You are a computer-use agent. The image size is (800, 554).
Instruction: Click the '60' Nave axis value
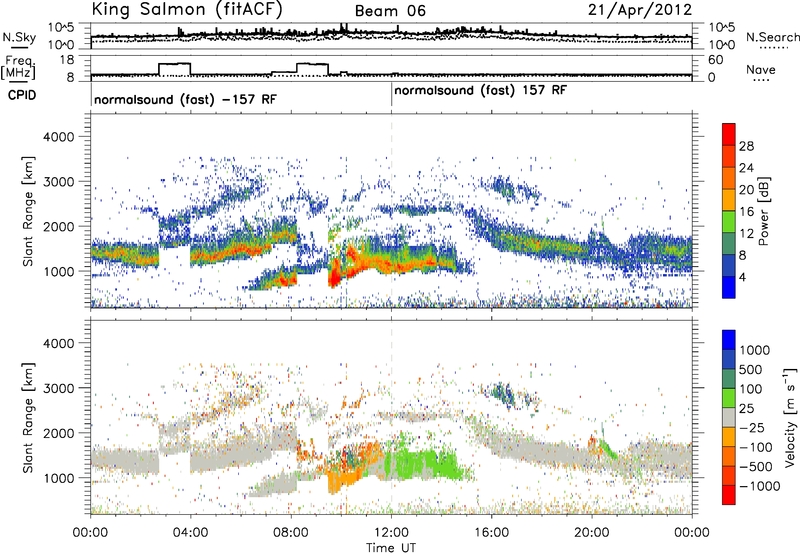(715, 60)
